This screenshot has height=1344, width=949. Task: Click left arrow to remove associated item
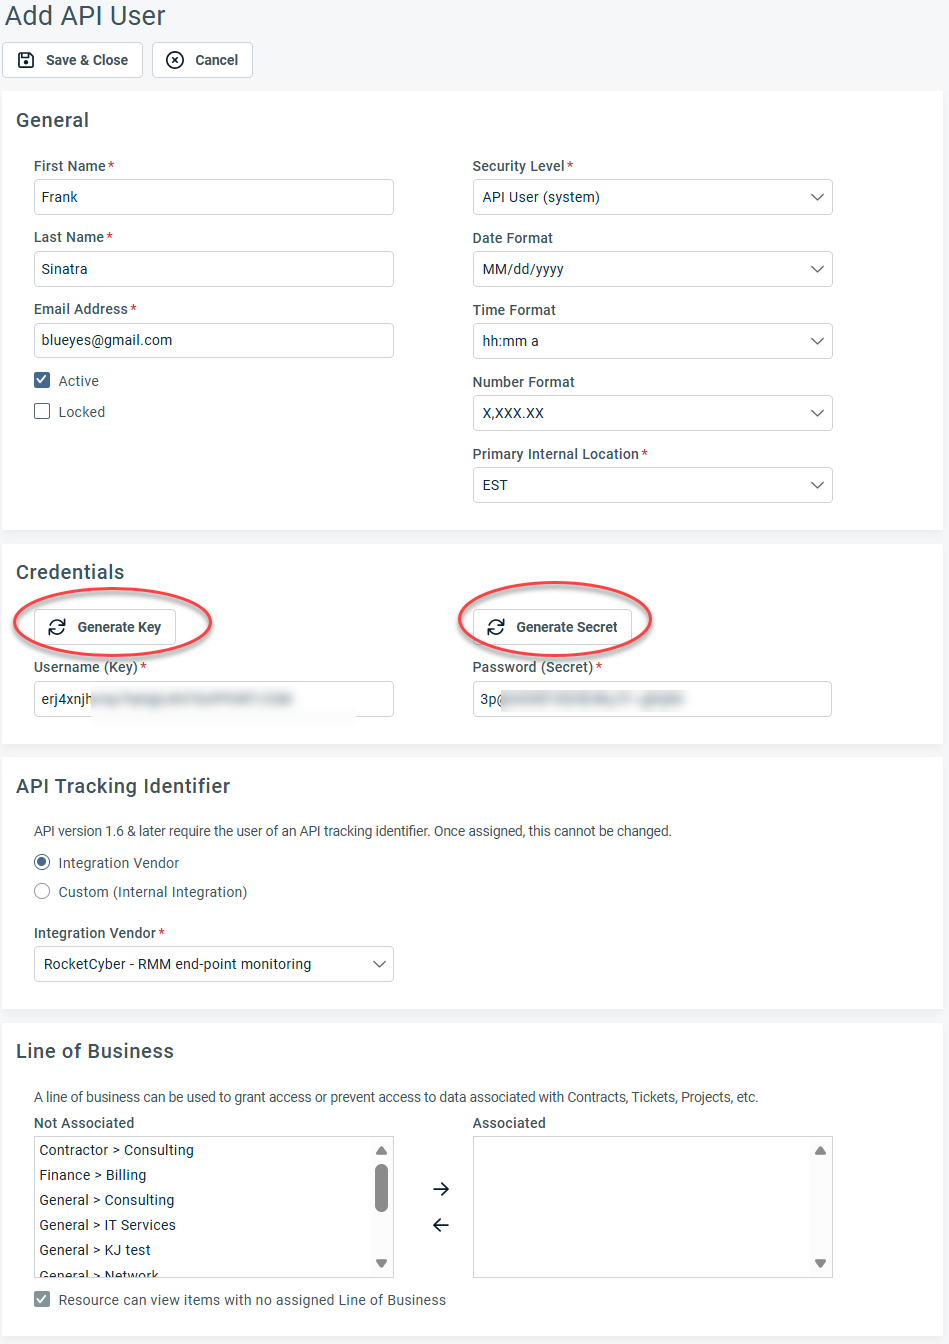(441, 1225)
